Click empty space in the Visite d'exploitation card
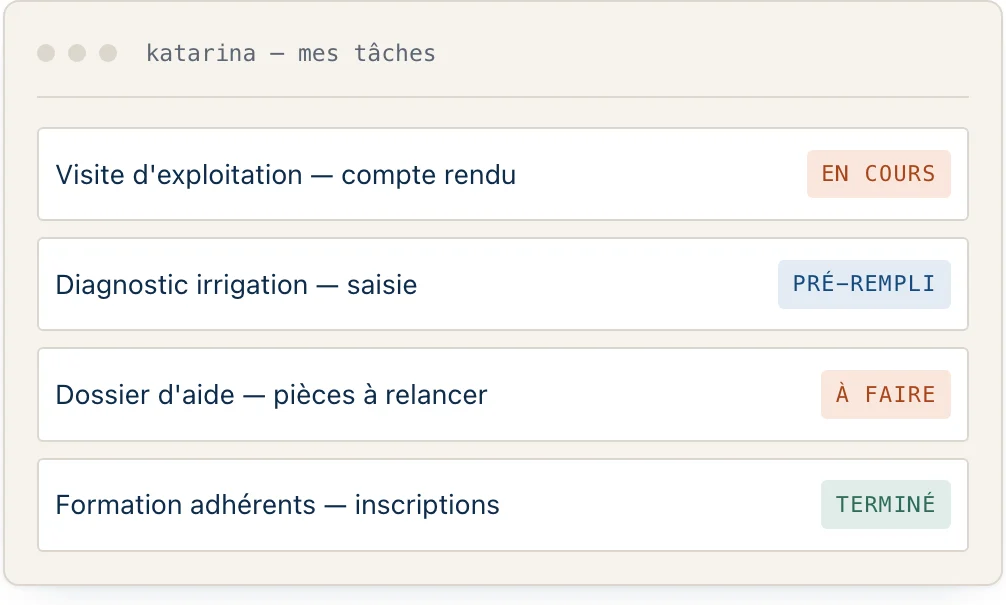Screen dimensions: 1006x605 pos(661,174)
